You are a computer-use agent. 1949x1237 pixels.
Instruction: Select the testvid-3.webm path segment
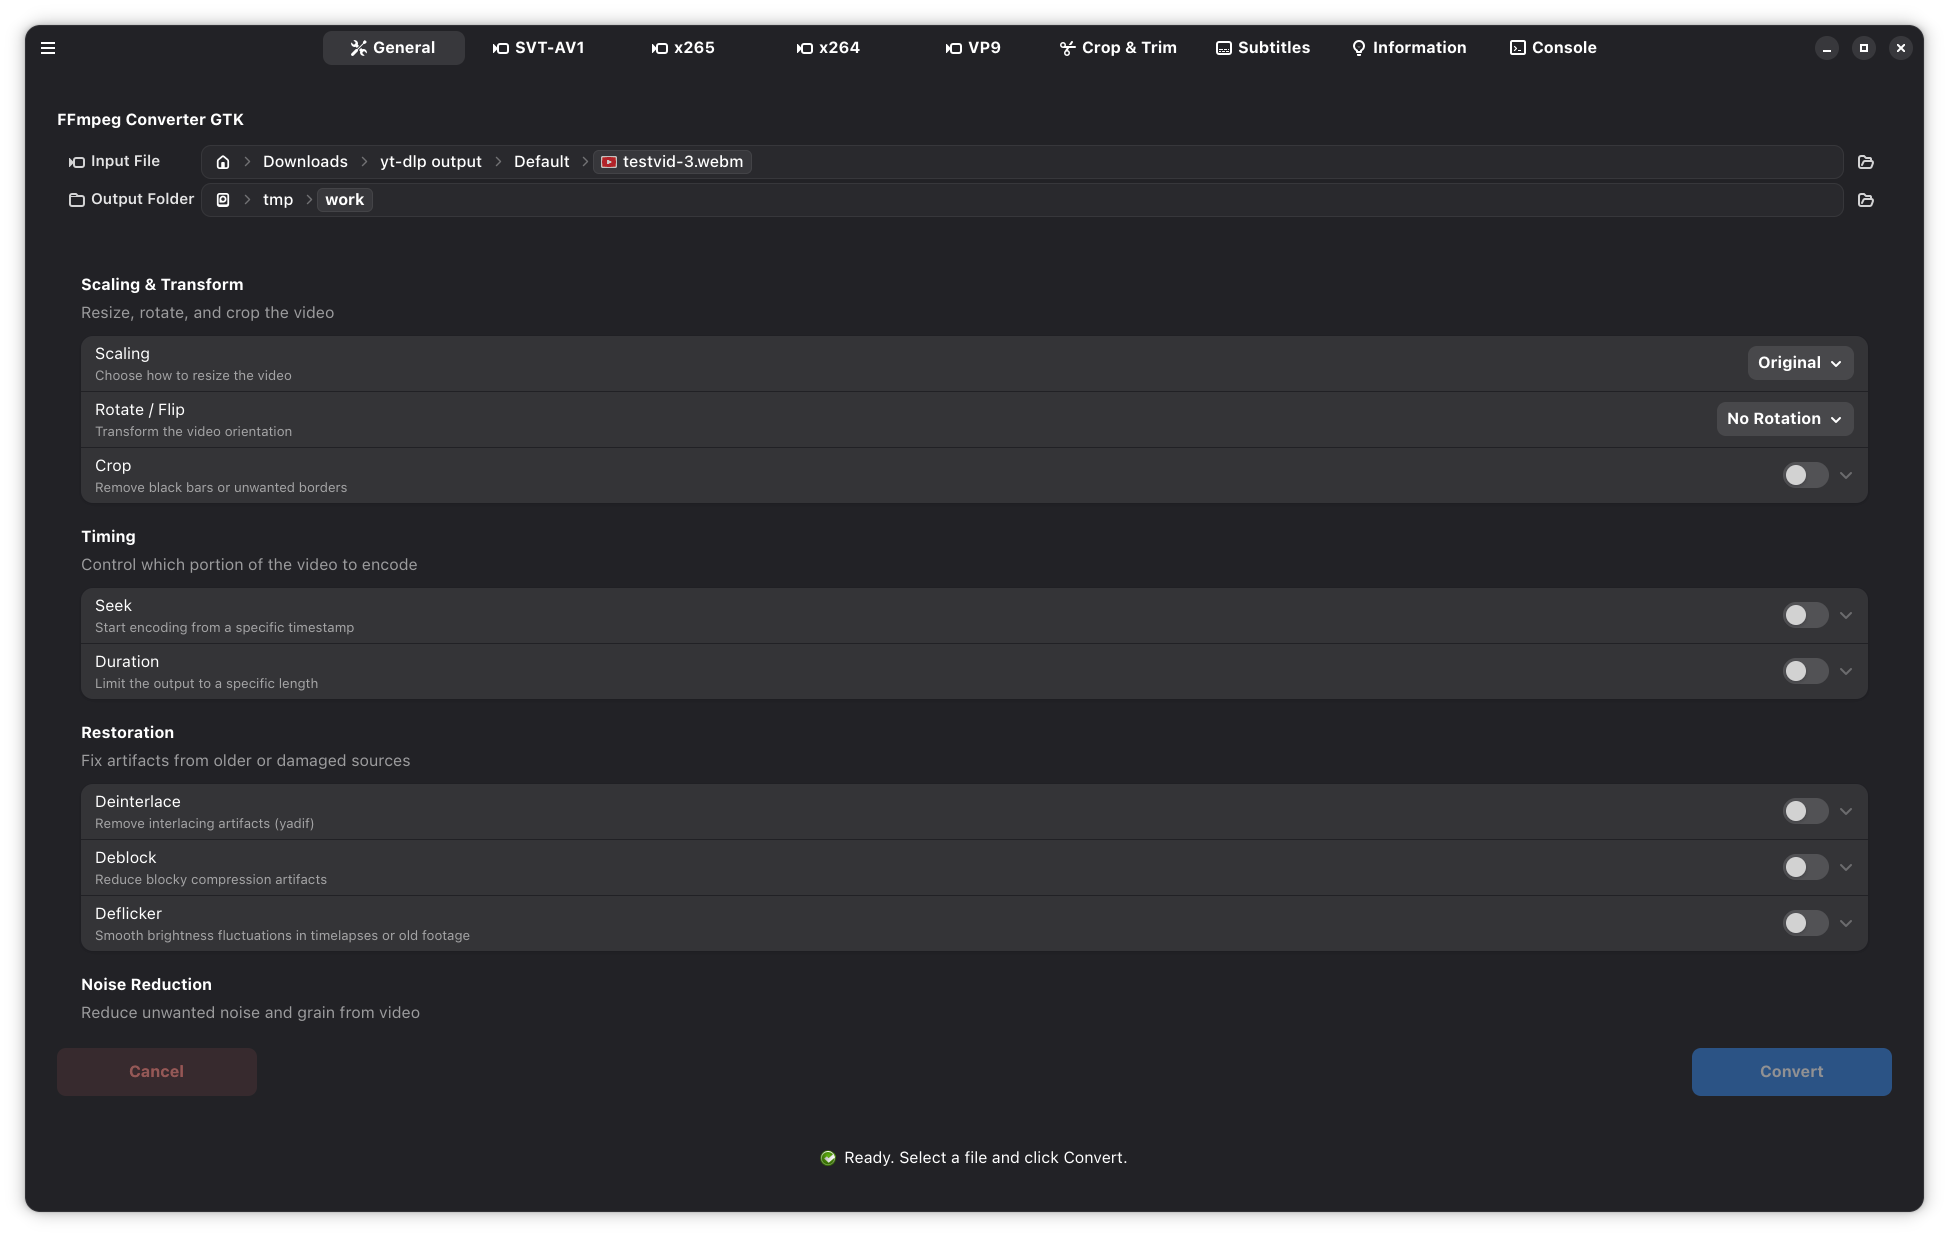coord(672,162)
